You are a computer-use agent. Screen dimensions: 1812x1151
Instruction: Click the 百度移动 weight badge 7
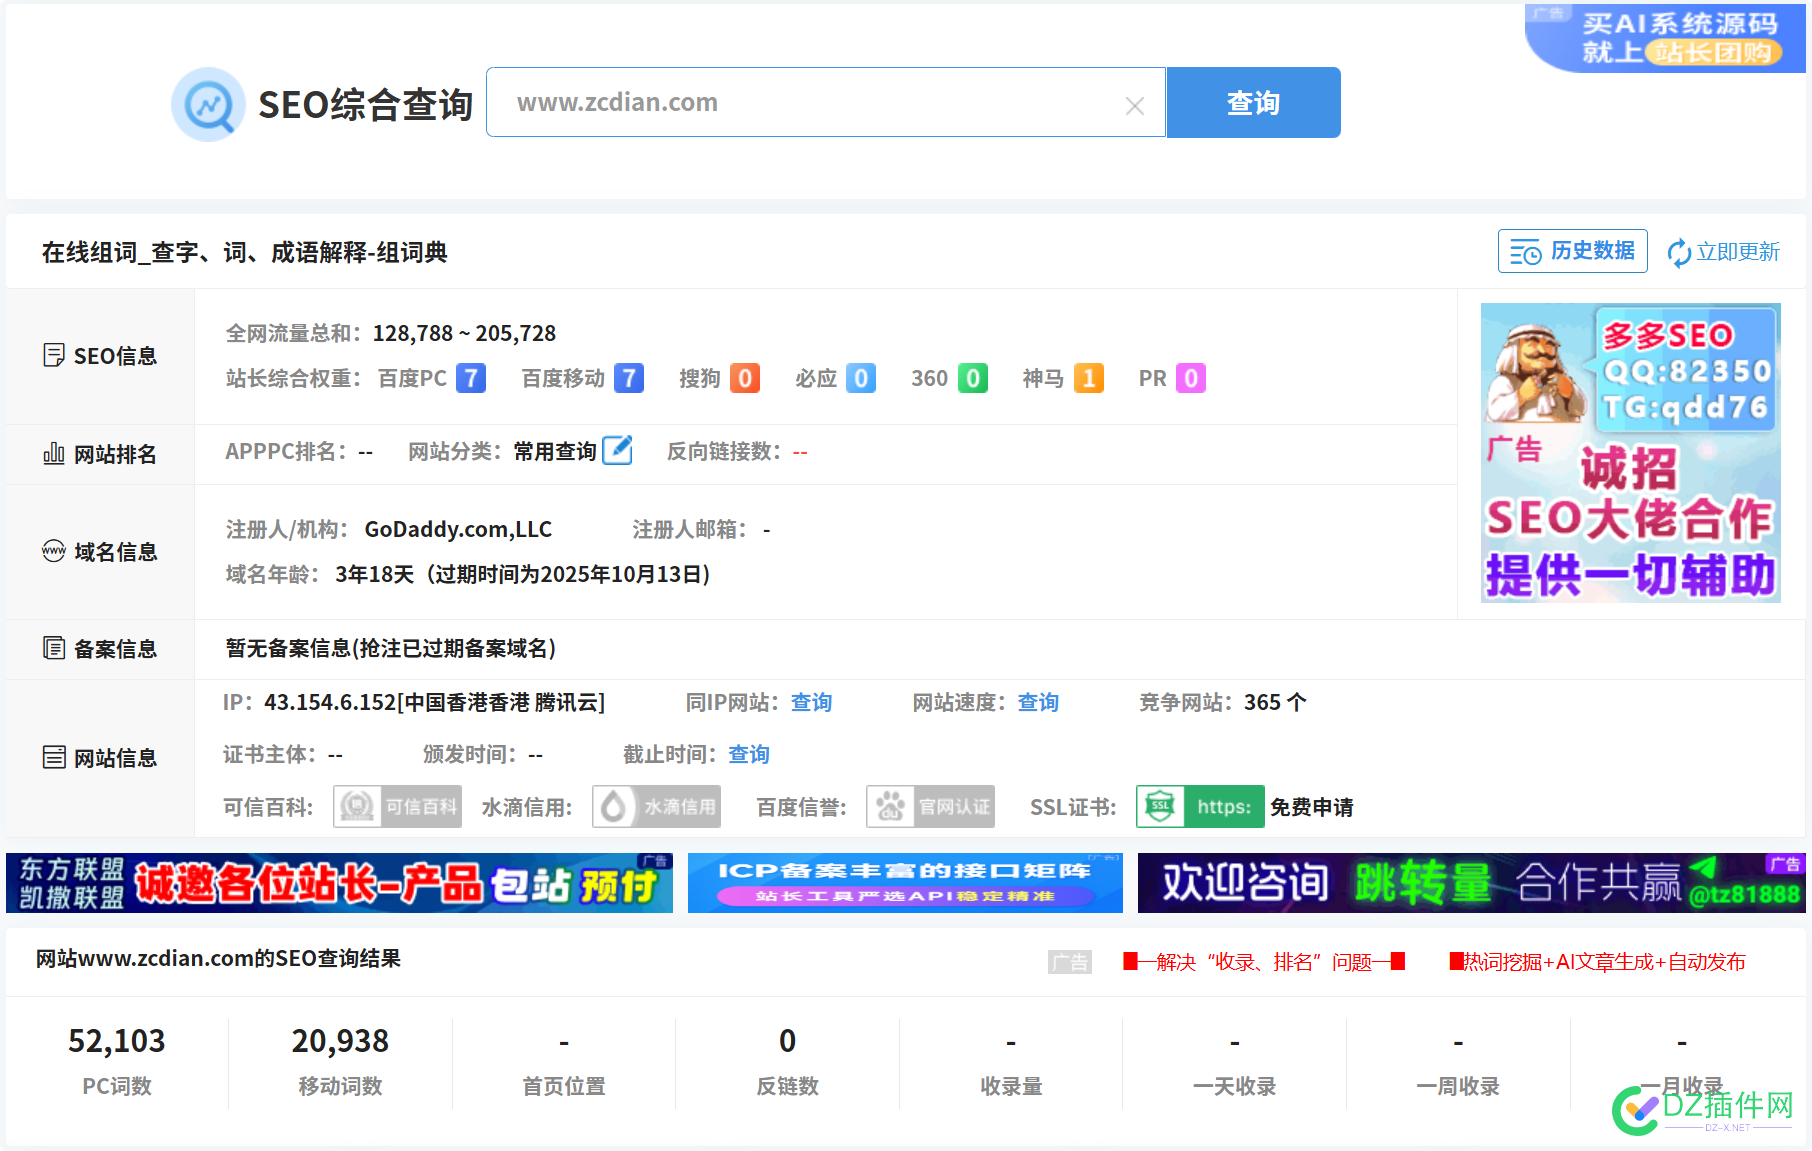click(629, 378)
